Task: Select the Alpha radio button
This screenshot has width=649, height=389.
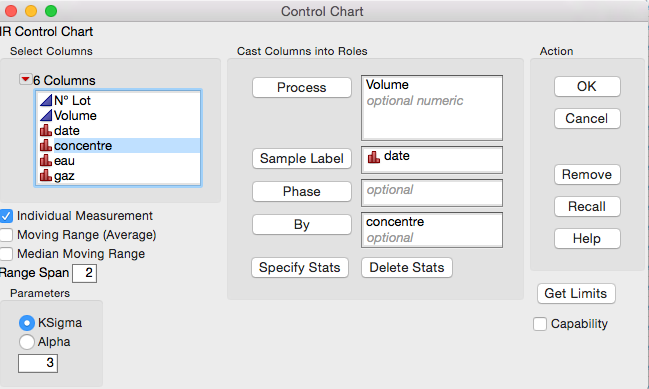Action: 27,342
